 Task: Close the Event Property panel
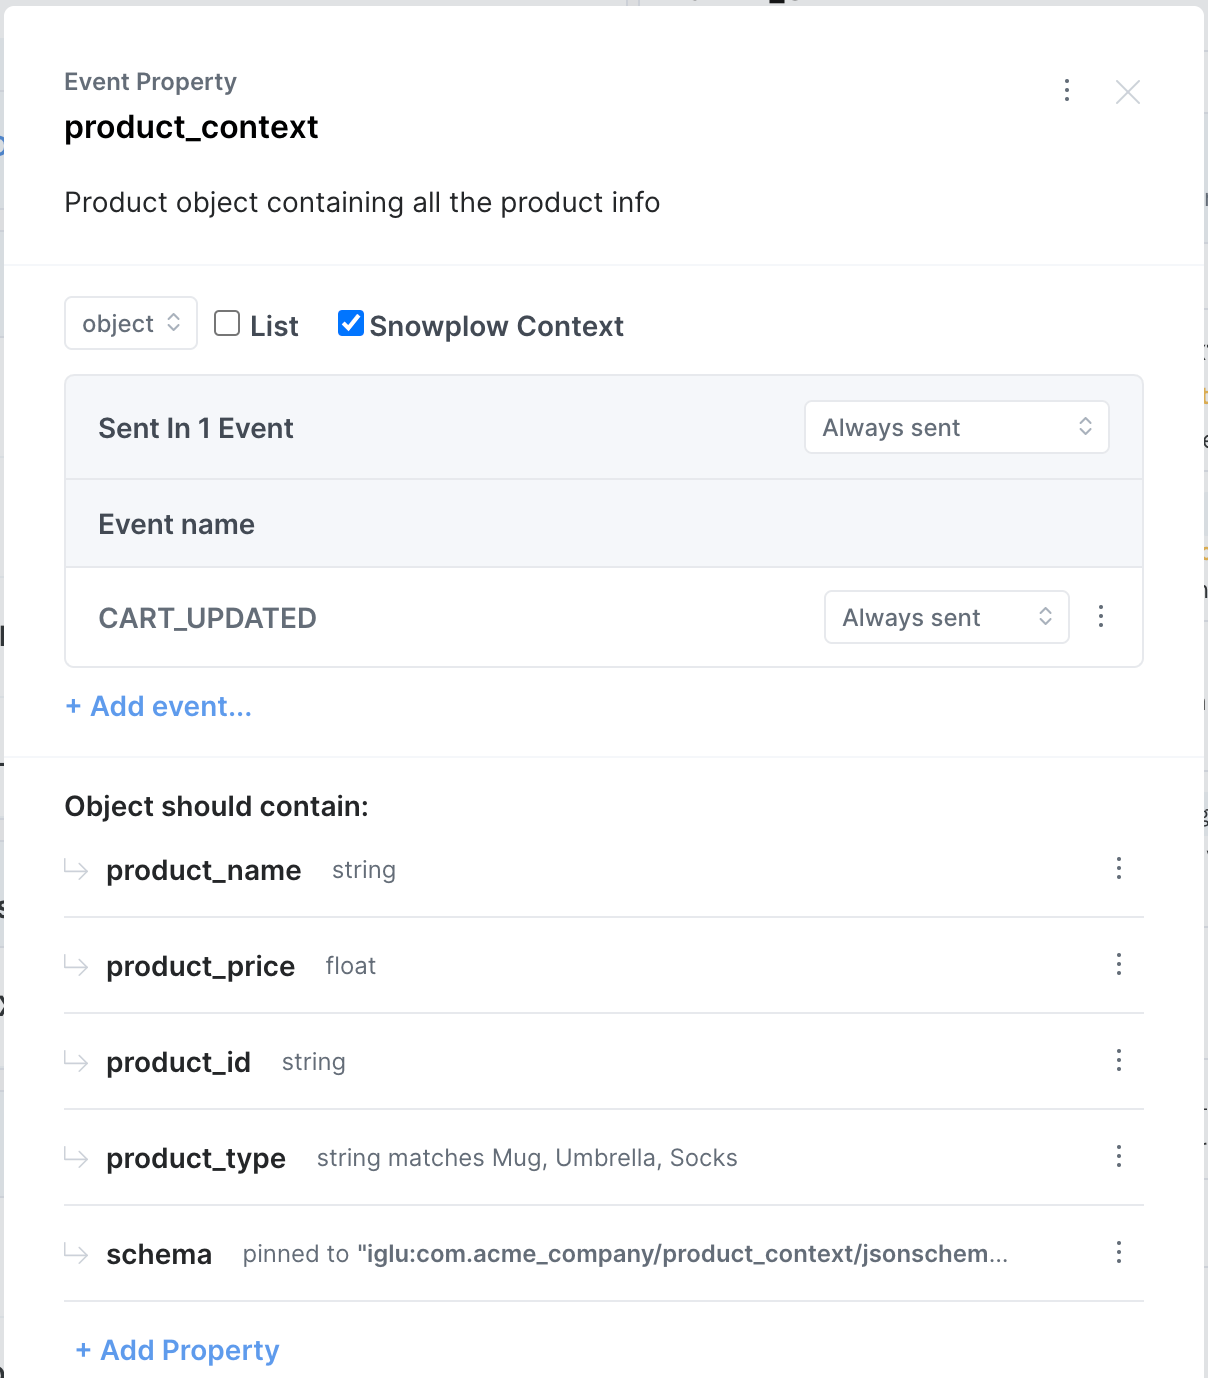[x=1127, y=92]
